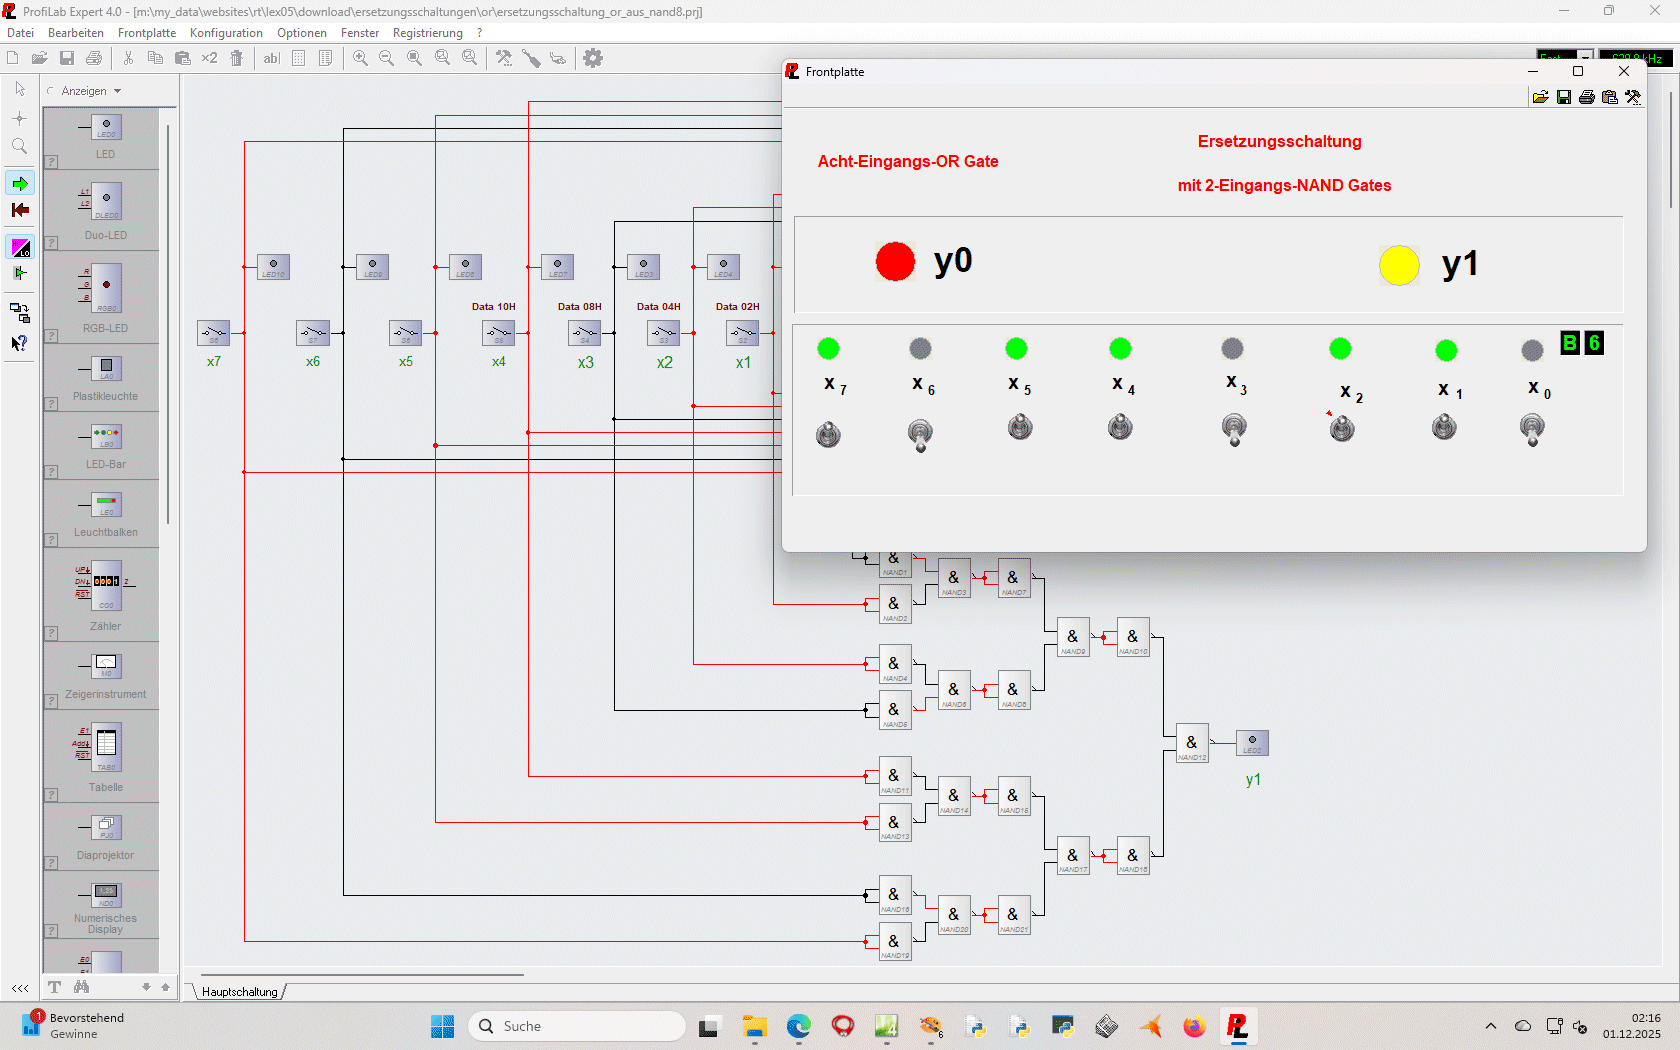Open the Anzeigen component category dropdown
This screenshot has width=1680, height=1050.
click(x=90, y=91)
